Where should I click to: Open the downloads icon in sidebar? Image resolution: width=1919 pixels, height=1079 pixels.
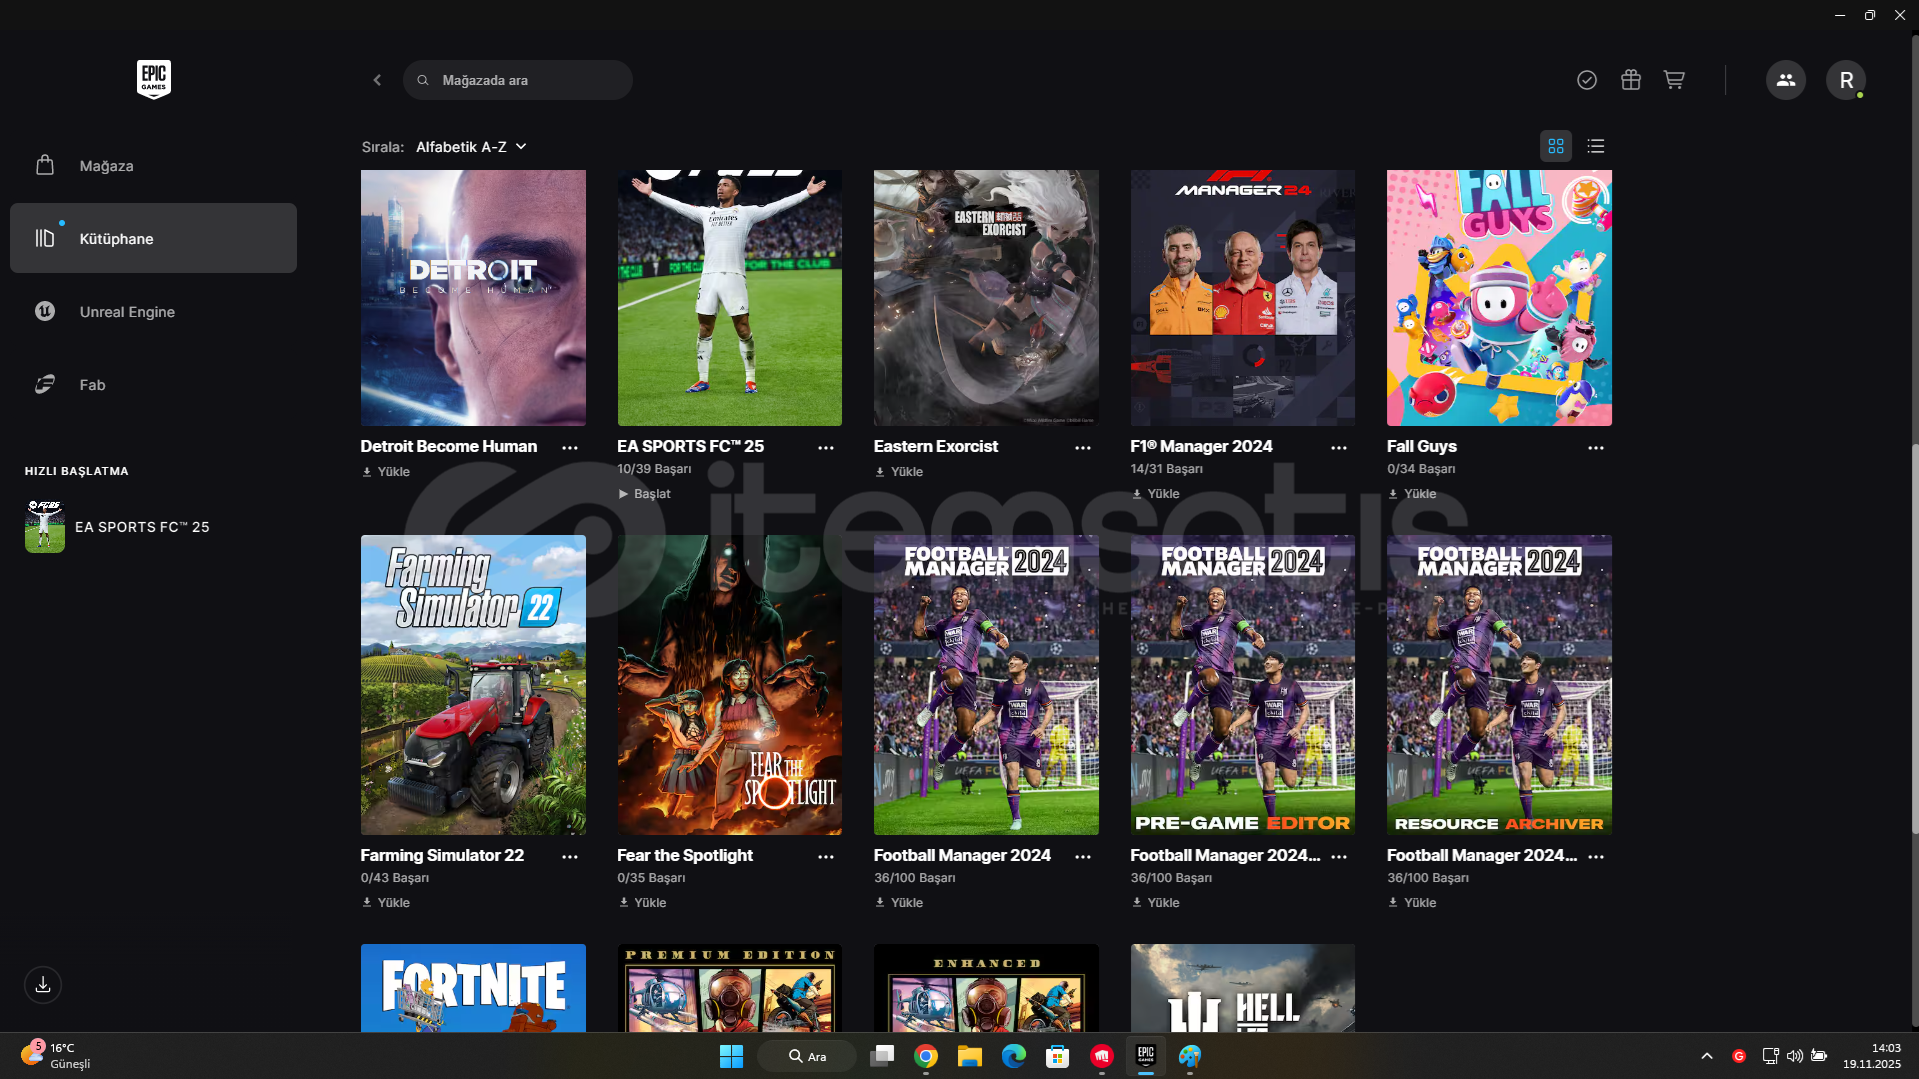(43, 985)
